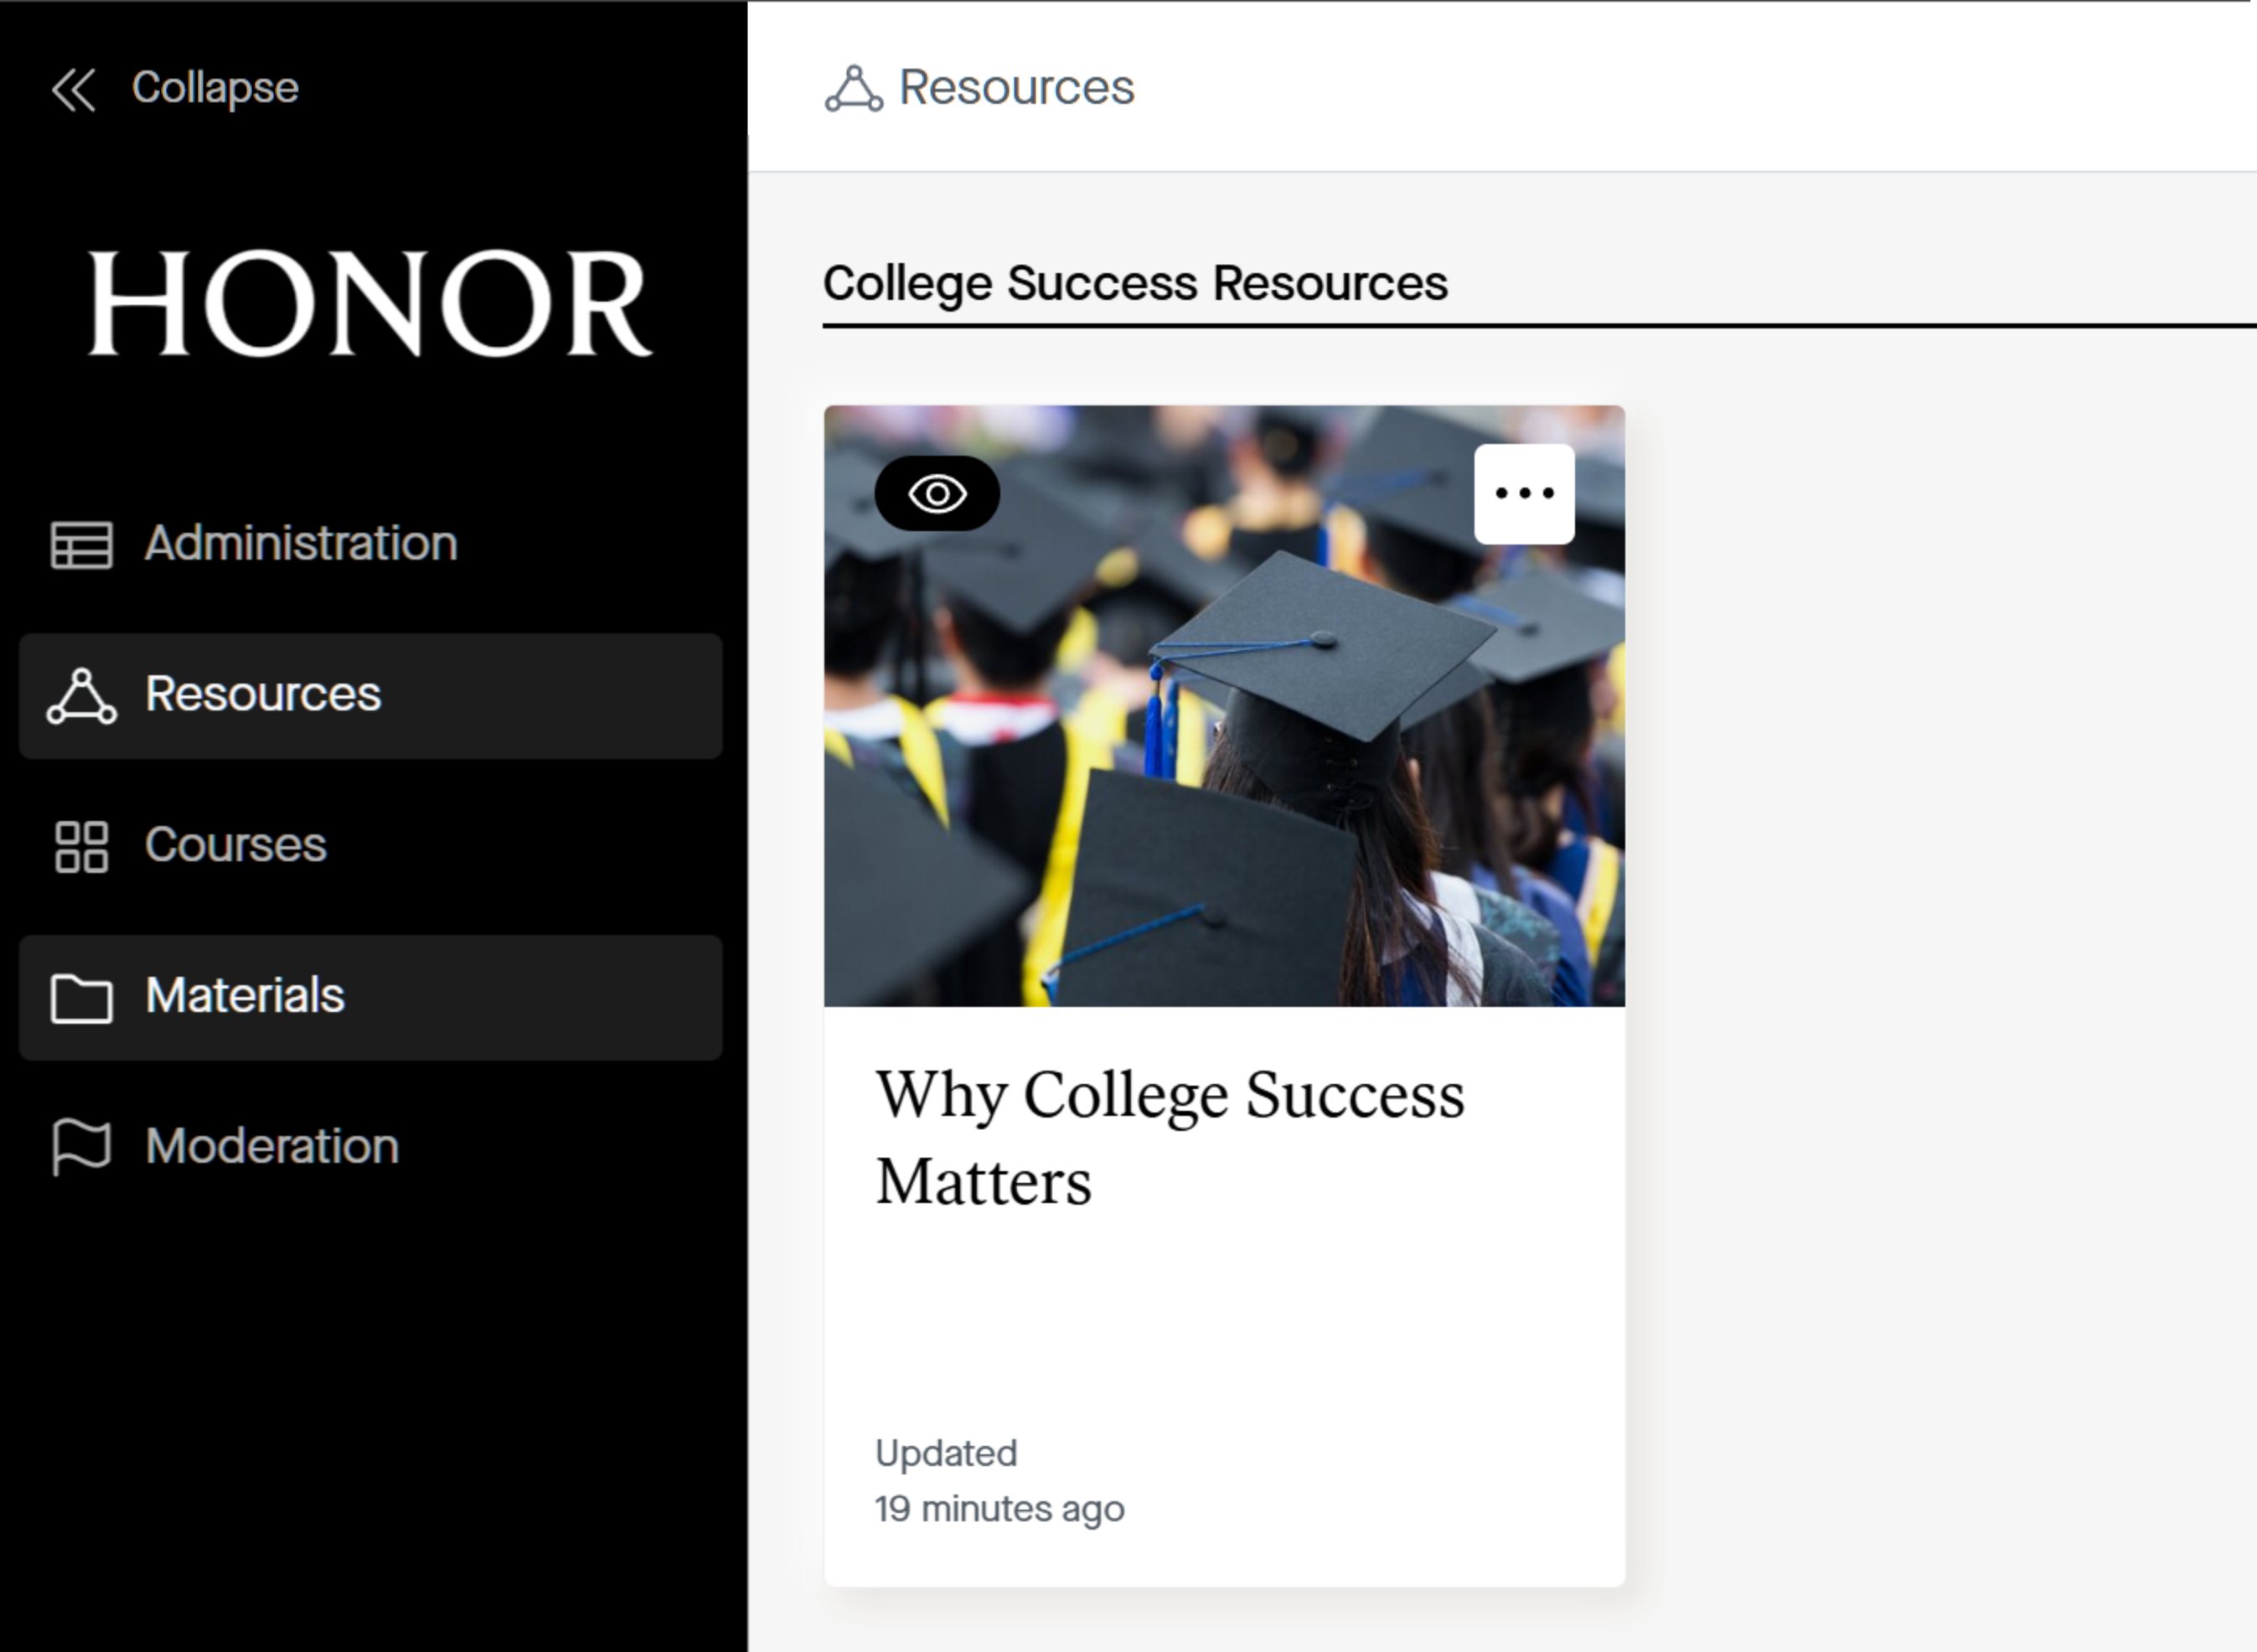The image size is (2257, 1652).
Task: Click the double-chevron collapse sidebar icon
Action: [x=74, y=89]
